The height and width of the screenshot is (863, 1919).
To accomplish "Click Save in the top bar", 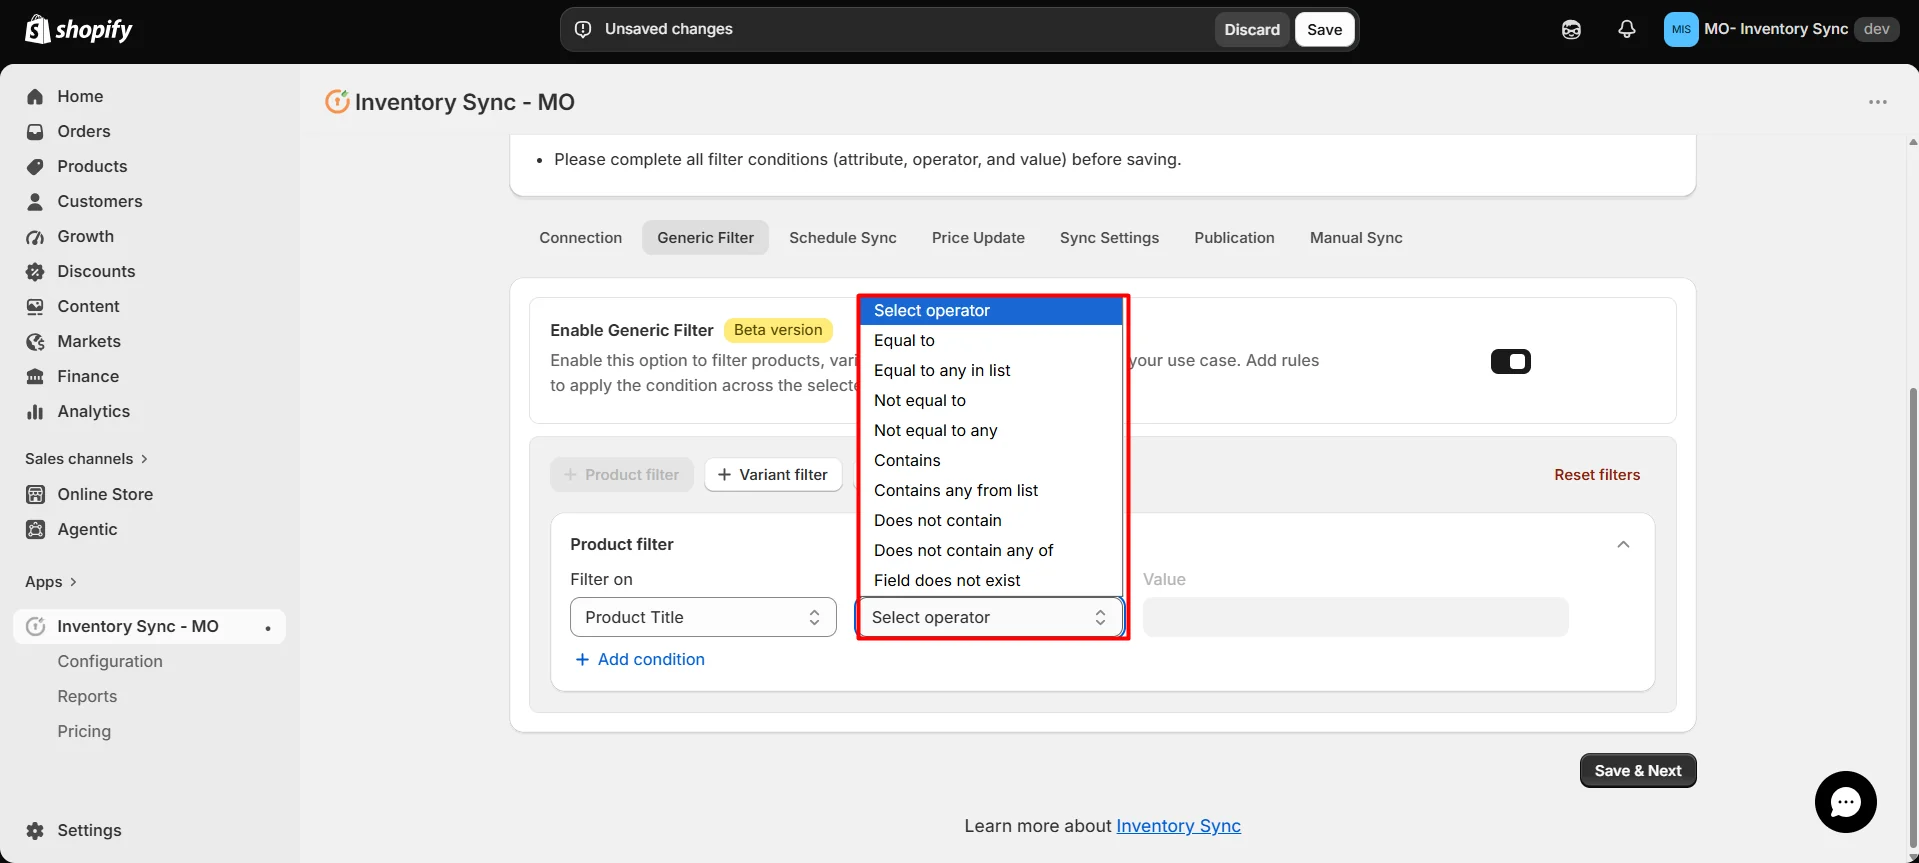I will (x=1324, y=29).
